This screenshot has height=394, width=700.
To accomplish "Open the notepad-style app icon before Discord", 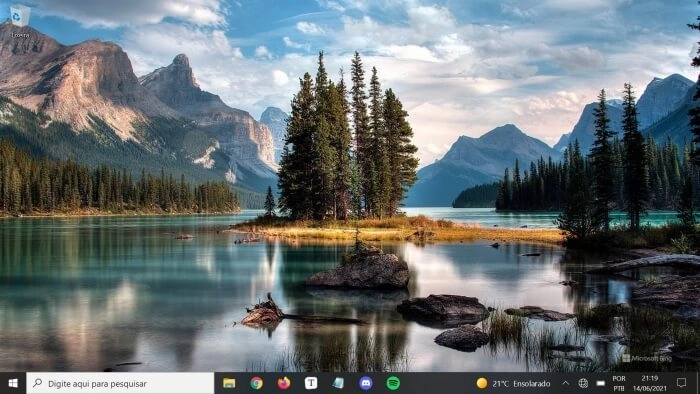I will coord(338,383).
